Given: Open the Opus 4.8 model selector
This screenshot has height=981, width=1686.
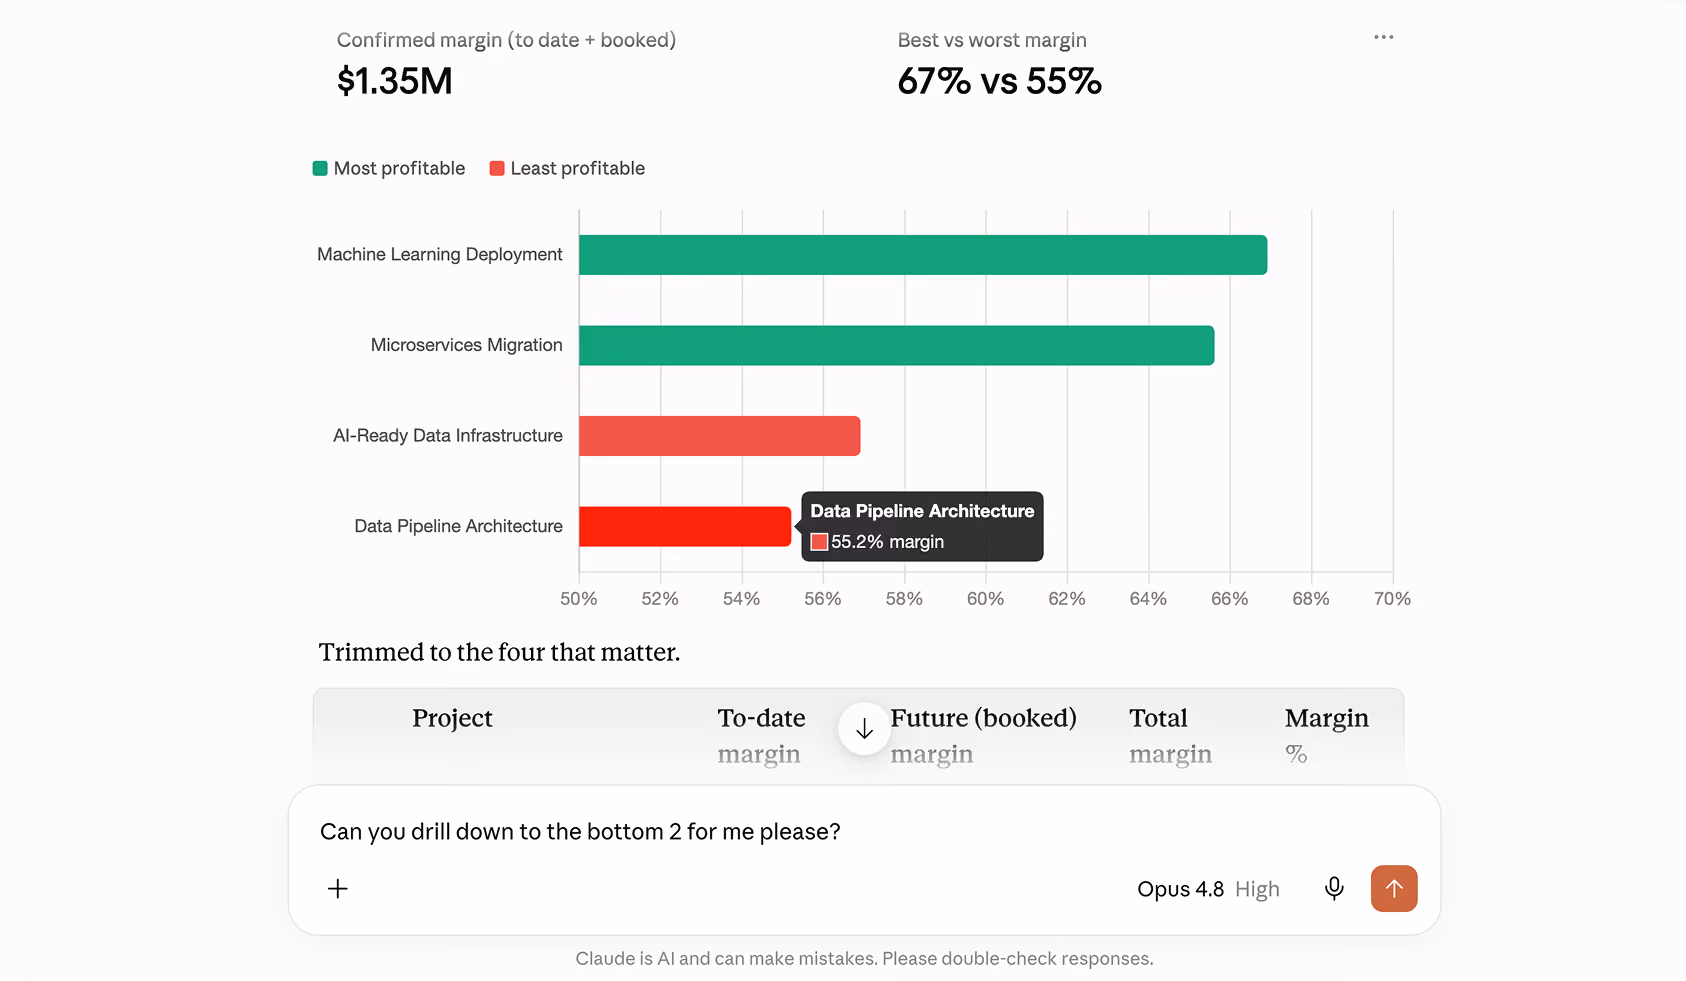Looking at the screenshot, I should click(x=1180, y=889).
